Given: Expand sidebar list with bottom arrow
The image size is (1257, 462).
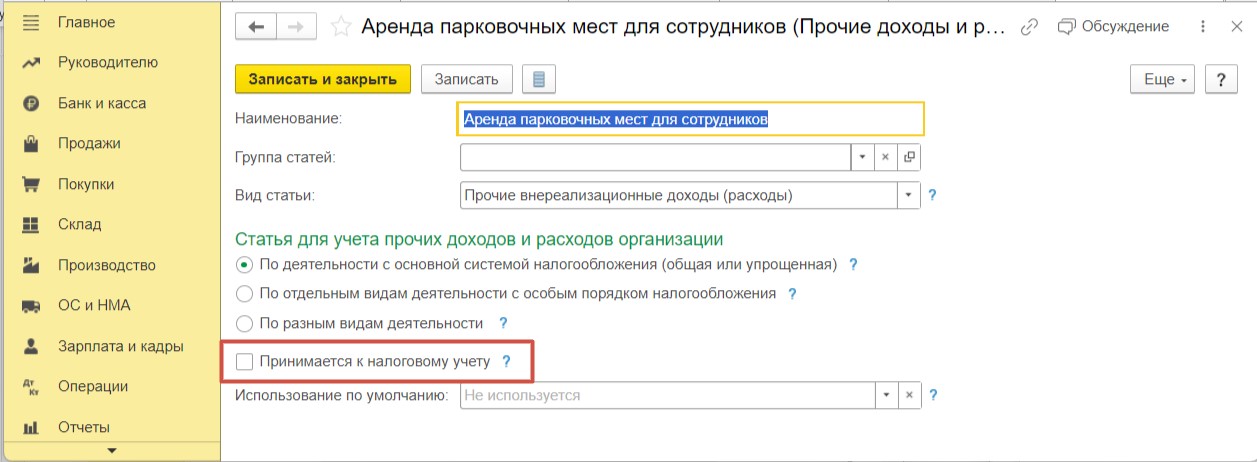Looking at the screenshot, I should point(111,452).
